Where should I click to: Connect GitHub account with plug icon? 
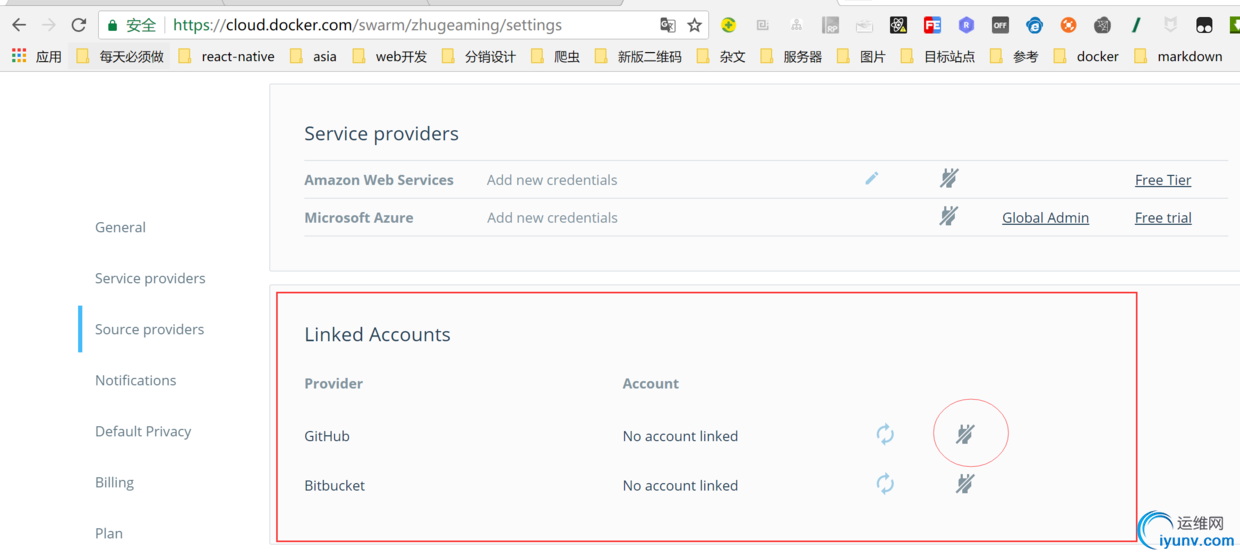965,434
